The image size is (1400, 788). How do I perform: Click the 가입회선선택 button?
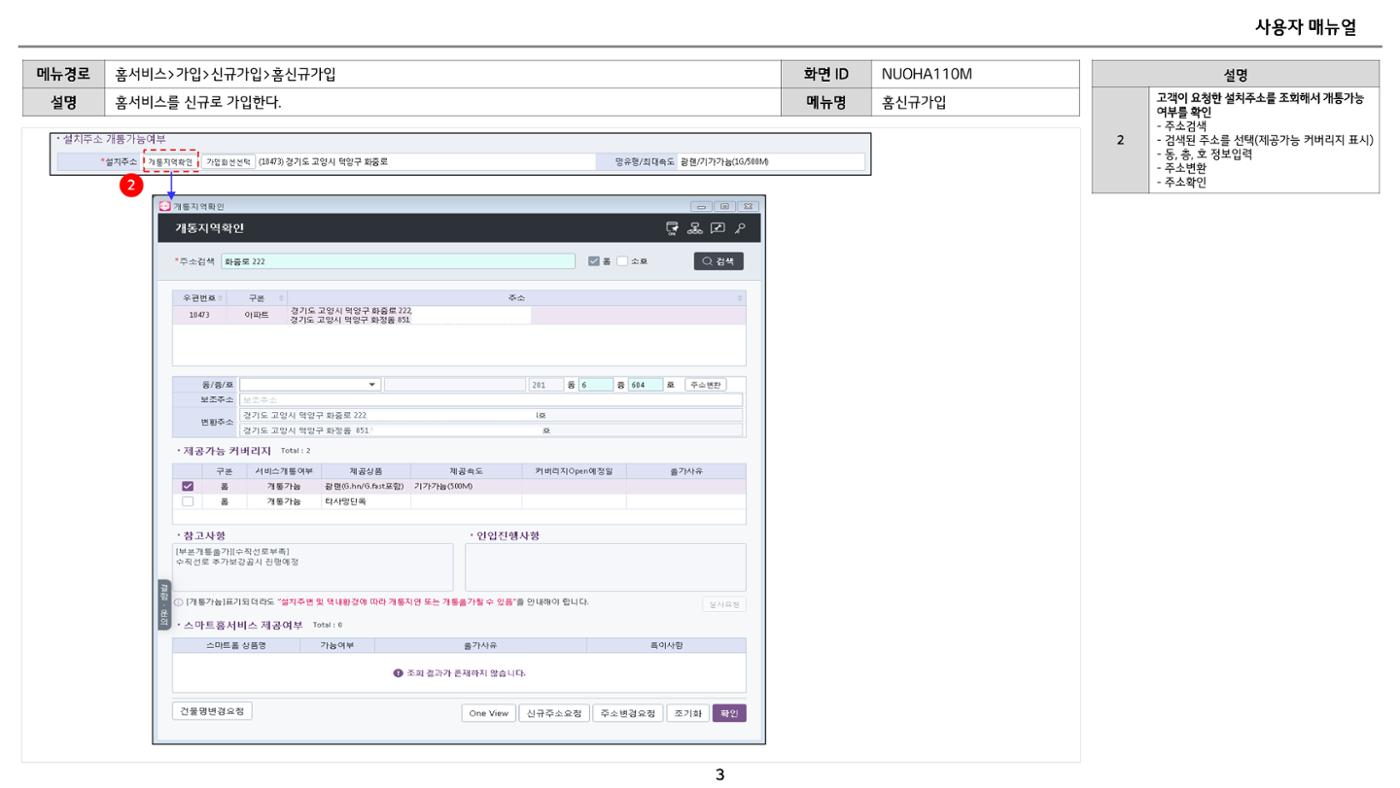(229, 162)
